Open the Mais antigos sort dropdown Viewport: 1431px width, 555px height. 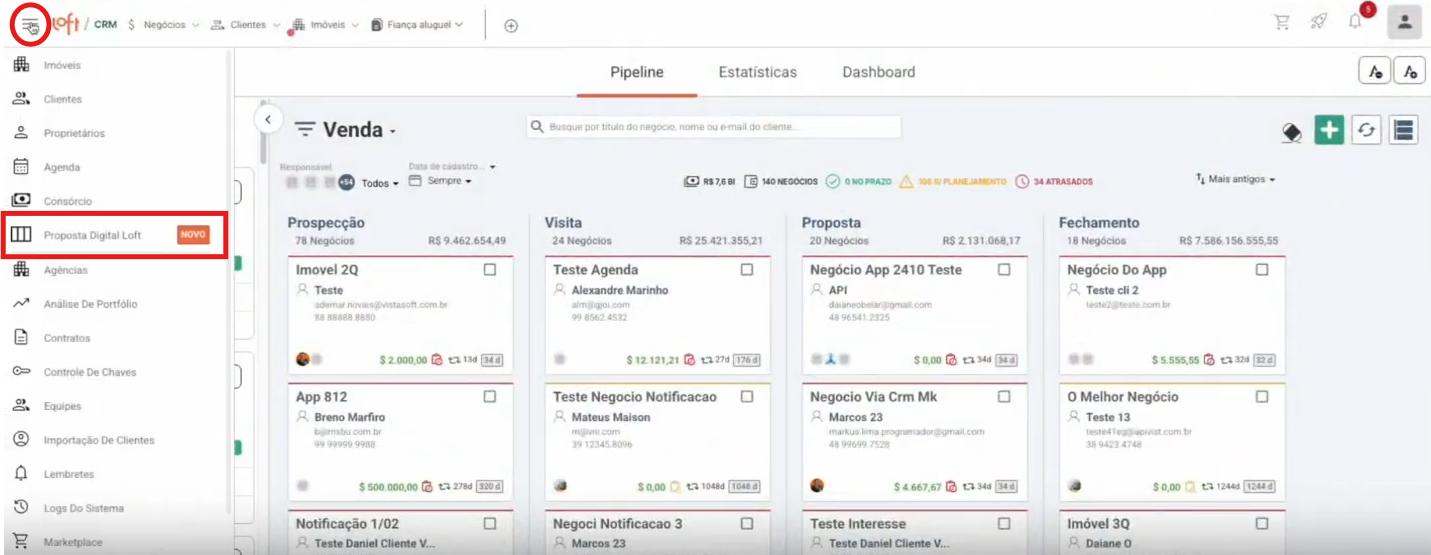[x=1237, y=180]
